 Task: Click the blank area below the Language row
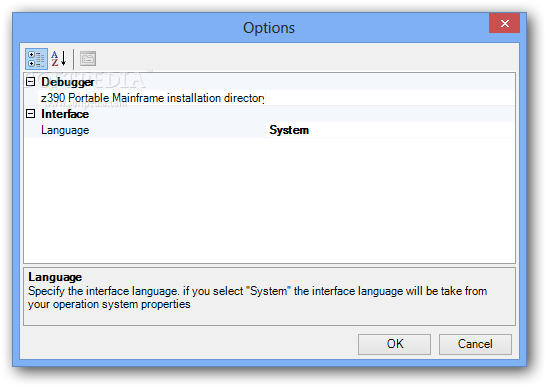(x=269, y=200)
